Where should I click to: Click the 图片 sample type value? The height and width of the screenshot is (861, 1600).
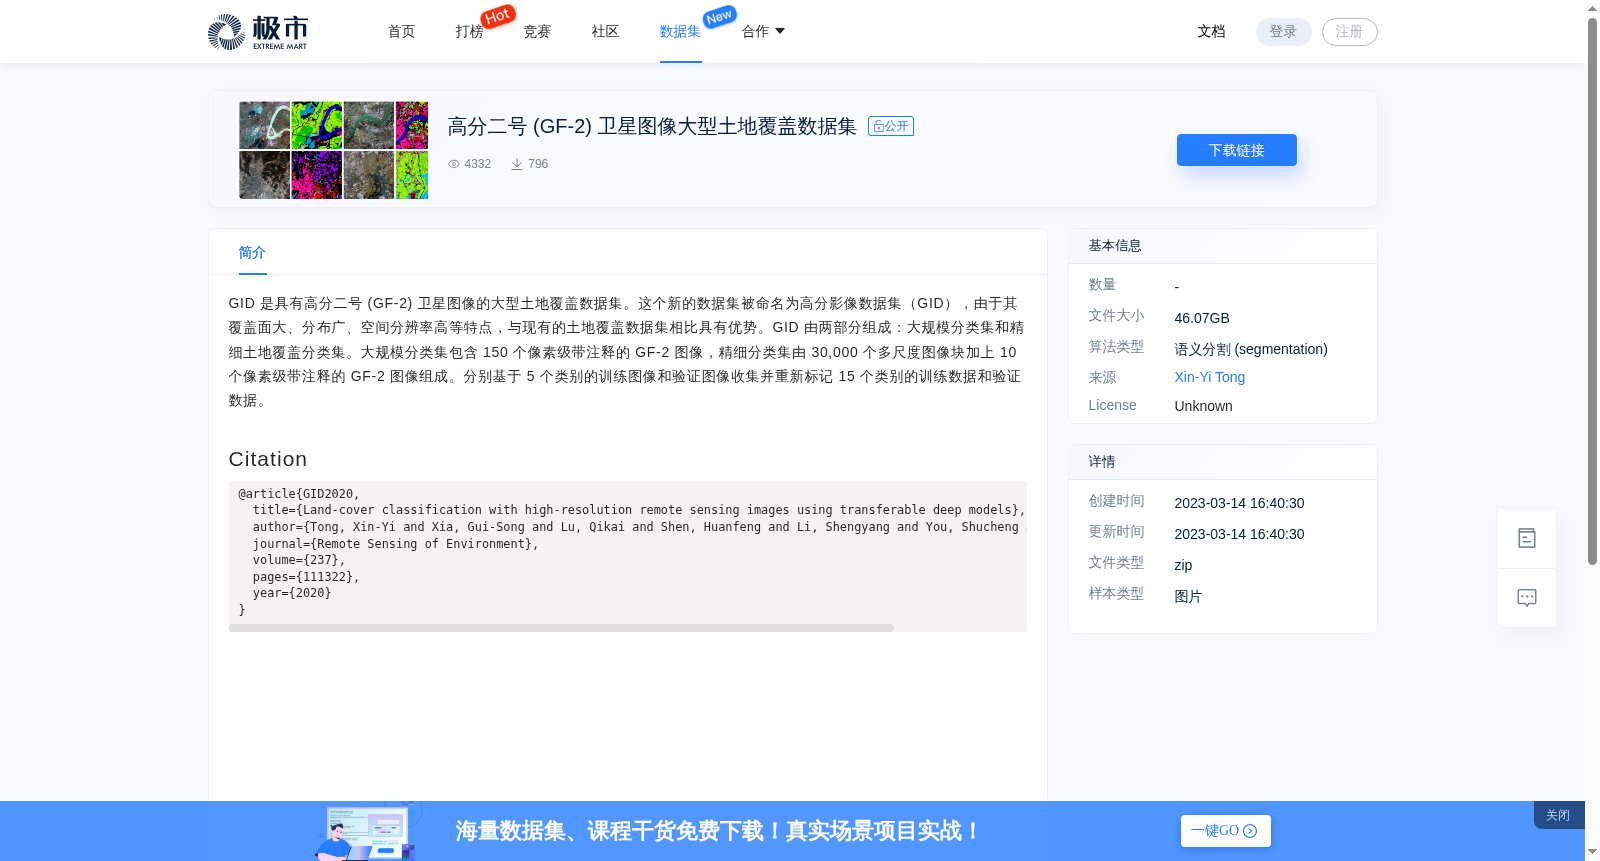coord(1188,596)
